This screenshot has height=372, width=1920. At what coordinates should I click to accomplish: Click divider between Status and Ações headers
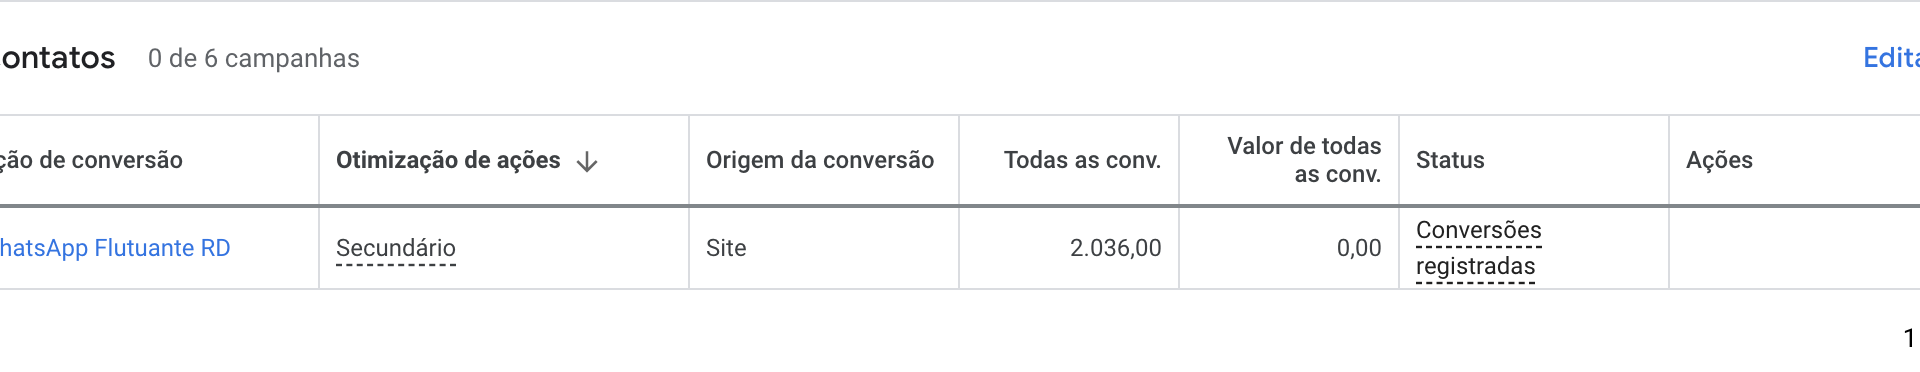(x=1669, y=160)
